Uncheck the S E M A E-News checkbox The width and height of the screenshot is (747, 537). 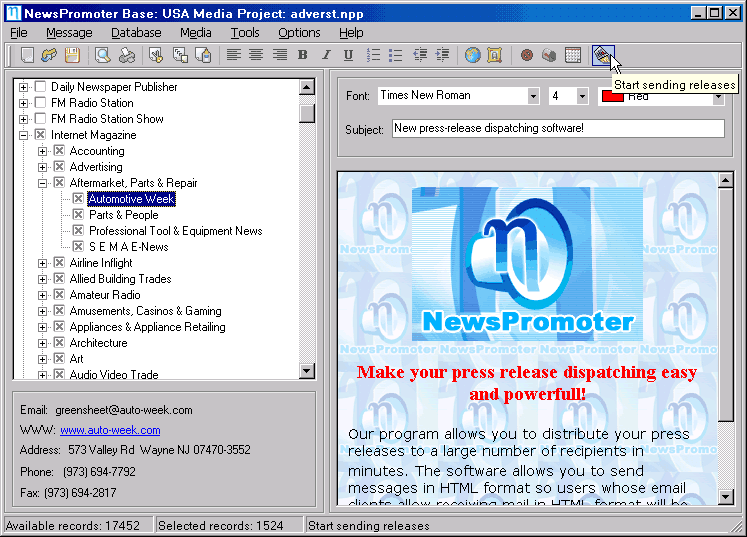pos(78,246)
